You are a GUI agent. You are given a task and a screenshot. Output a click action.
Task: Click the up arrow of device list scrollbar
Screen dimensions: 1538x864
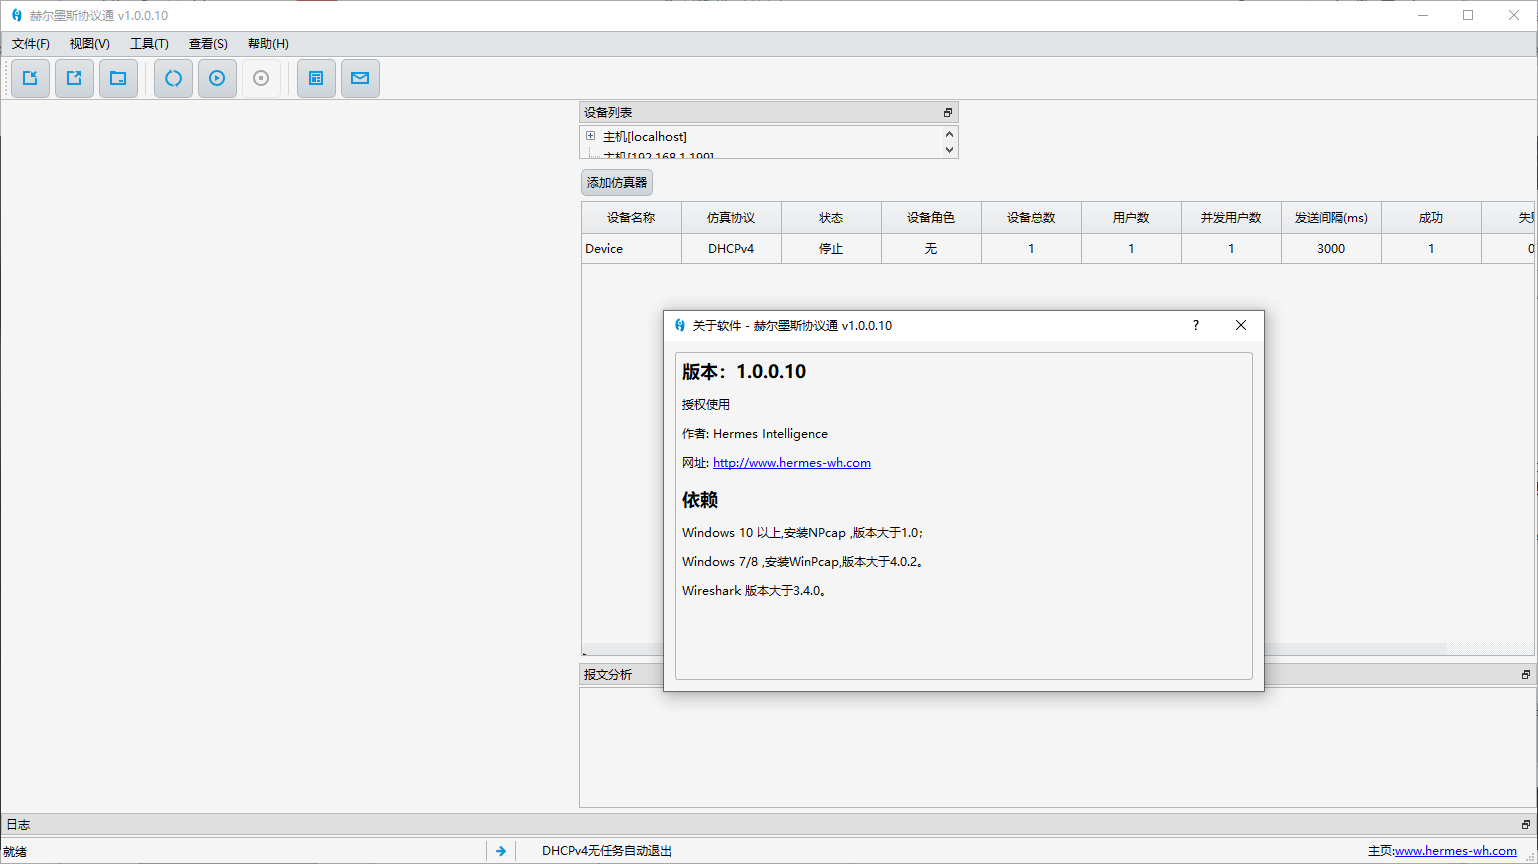[950, 134]
